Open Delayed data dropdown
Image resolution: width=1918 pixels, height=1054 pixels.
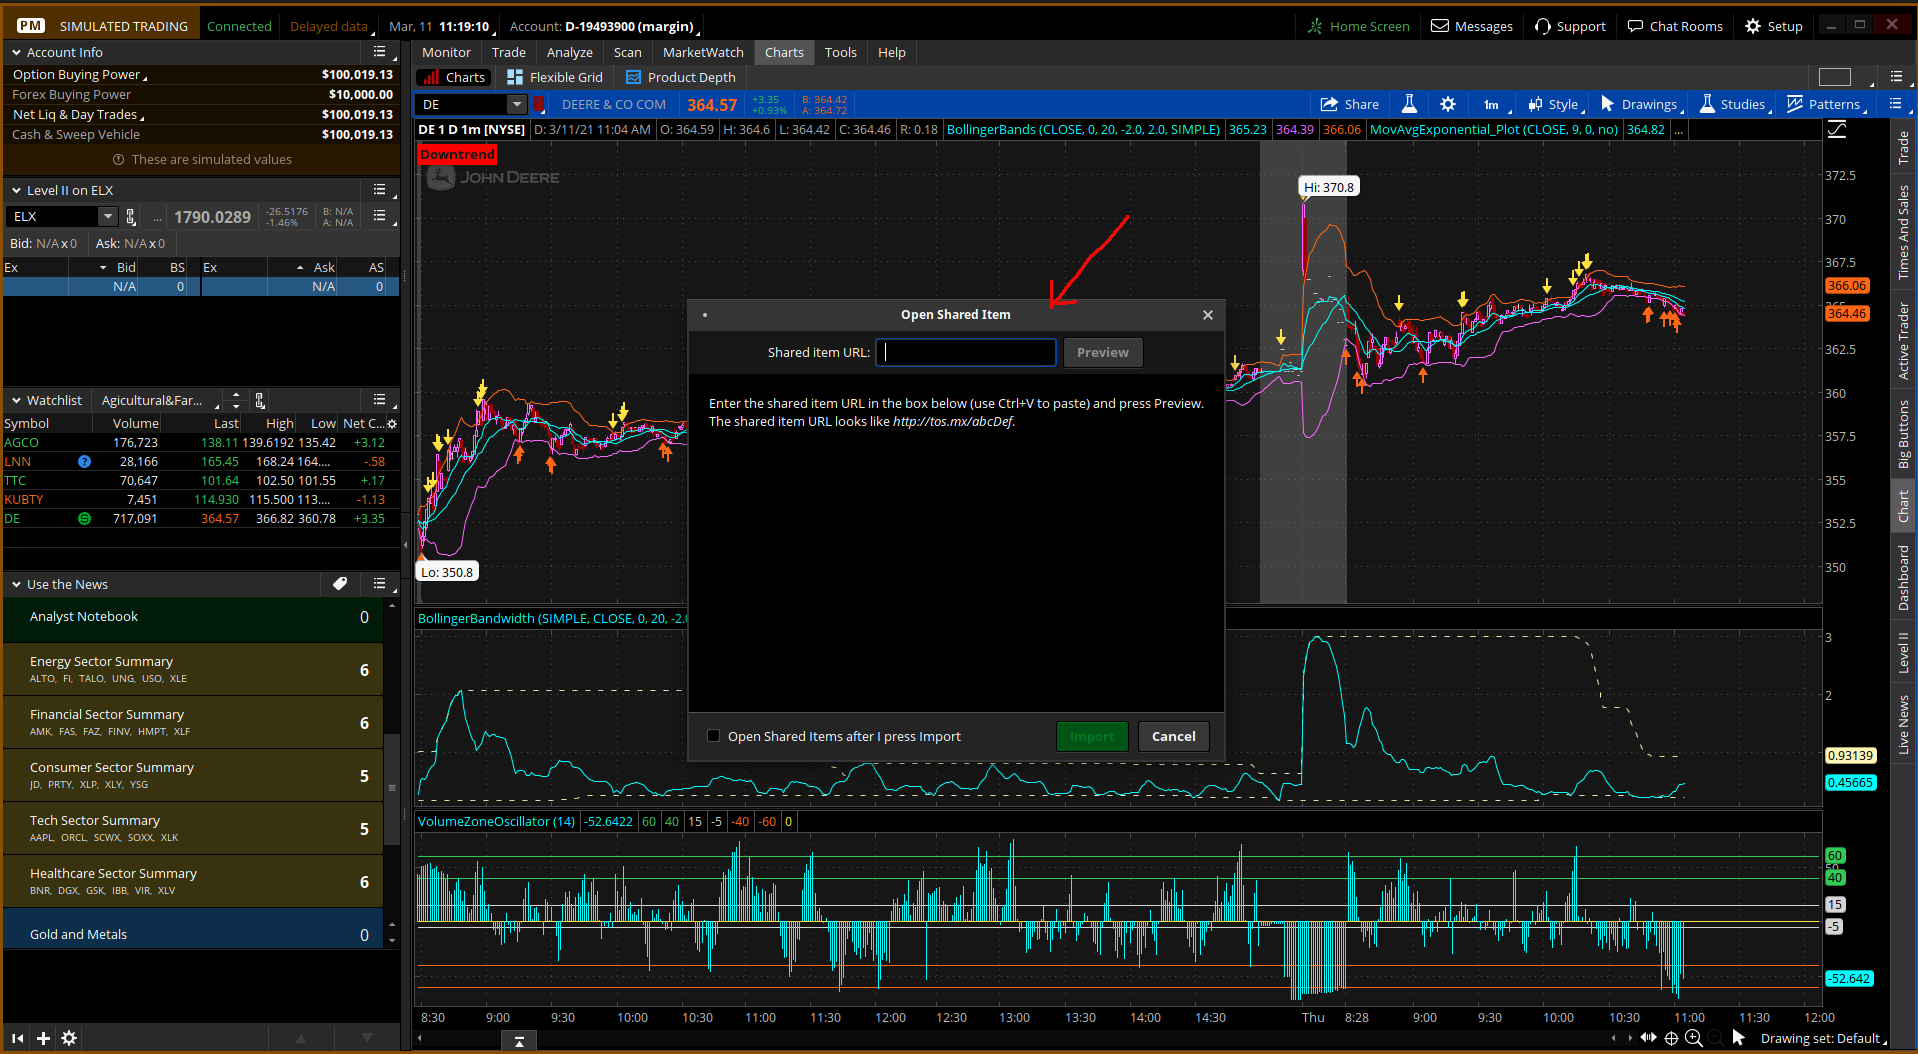[x=332, y=26]
